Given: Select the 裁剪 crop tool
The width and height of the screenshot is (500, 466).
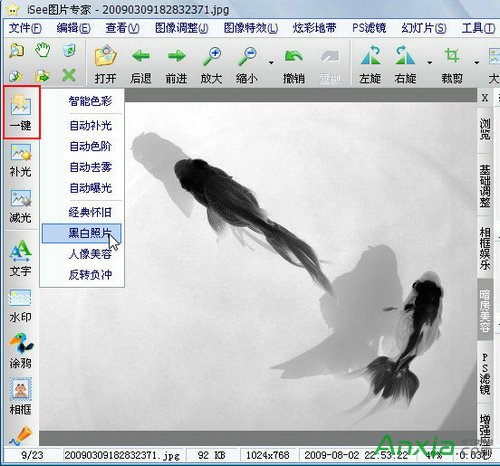Looking at the screenshot, I should (x=452, y=55).
